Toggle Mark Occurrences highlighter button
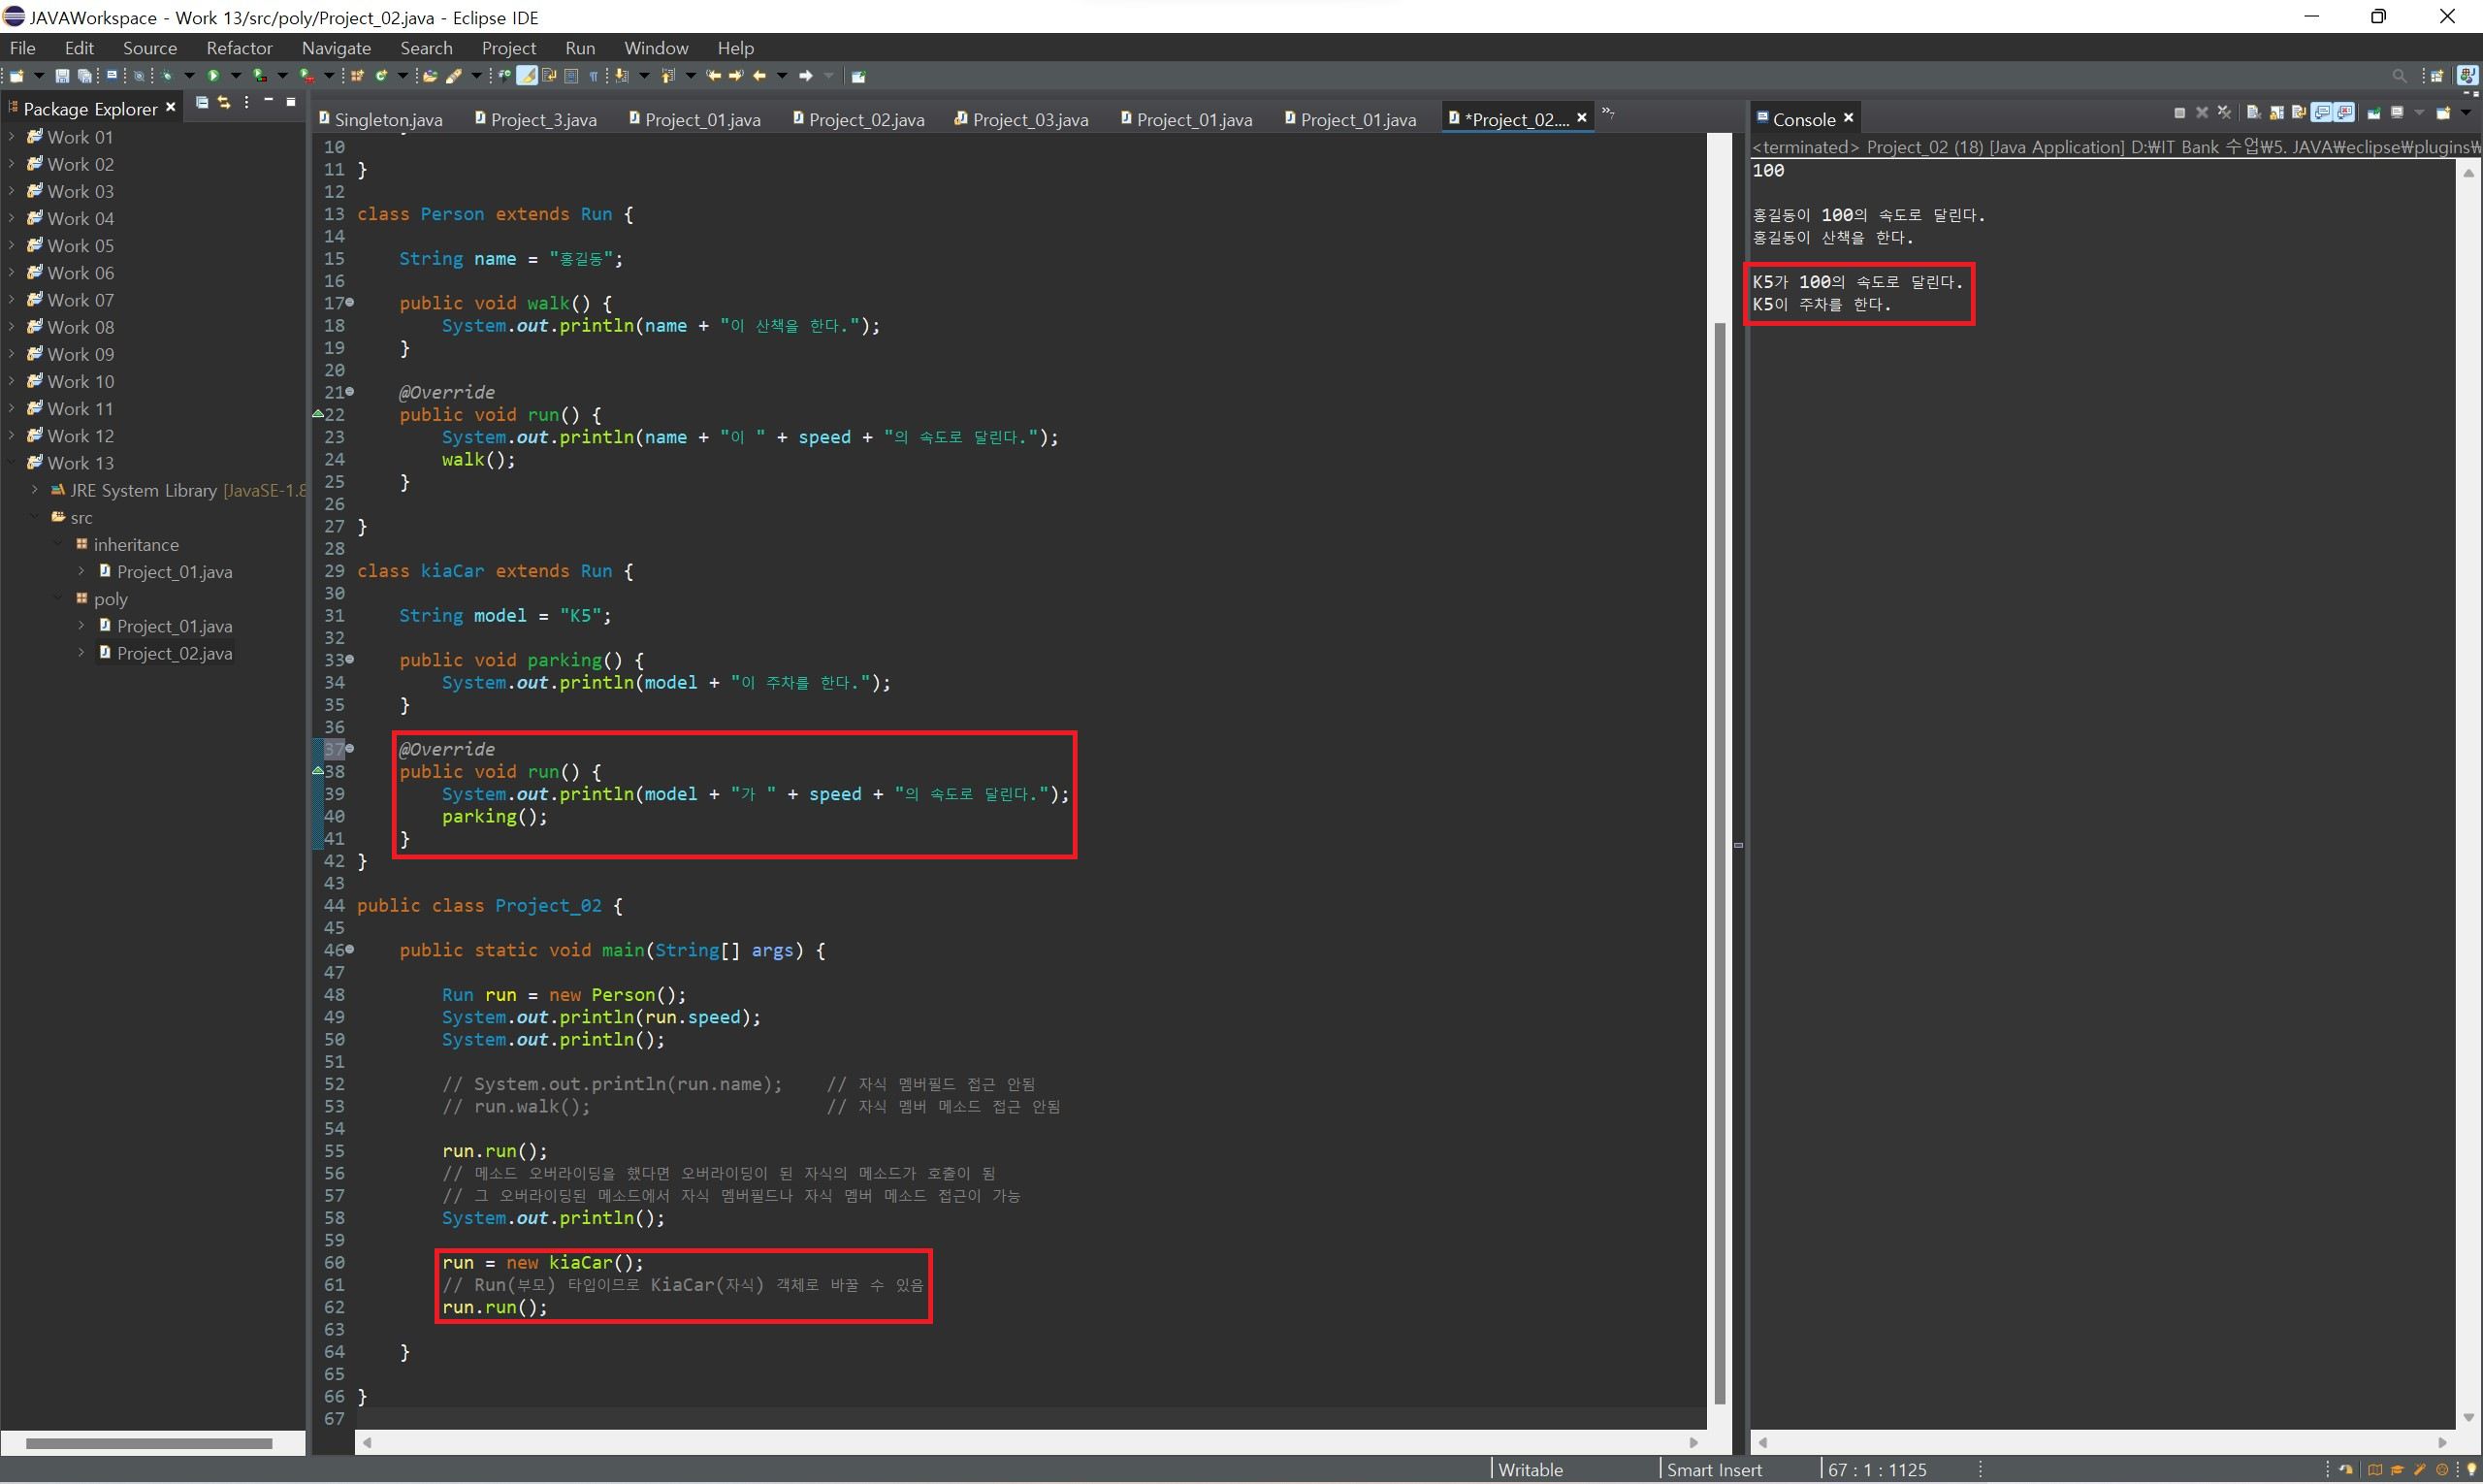The width and height of the screenshot is (2483, 1484). [x=527, y=76]
